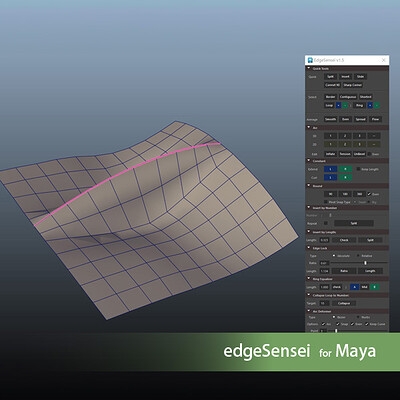Click the blue plus next to Loop
Image resolution: width=400 pixels, height=400 pixels.
pyautogui.click(x=338, y=105)
